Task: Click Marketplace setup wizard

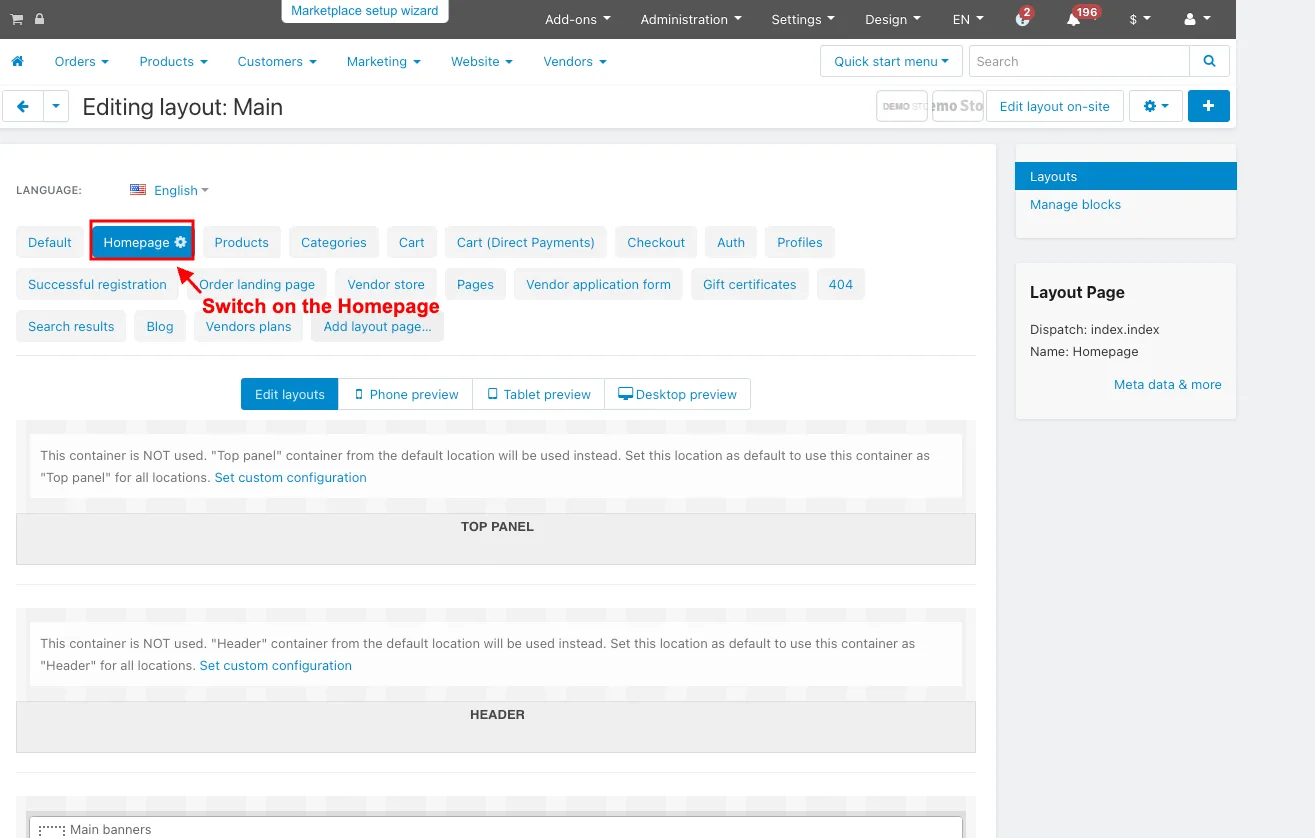Action: point(365,11)
